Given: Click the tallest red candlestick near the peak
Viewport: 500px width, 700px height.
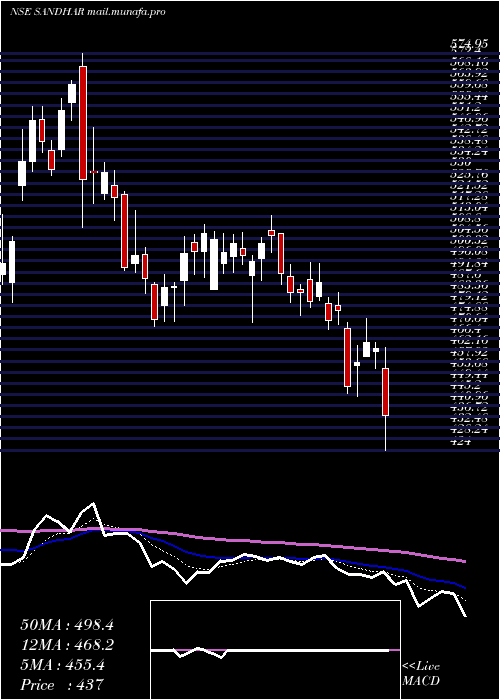Looking at the screenshot, I should (83, 123).
